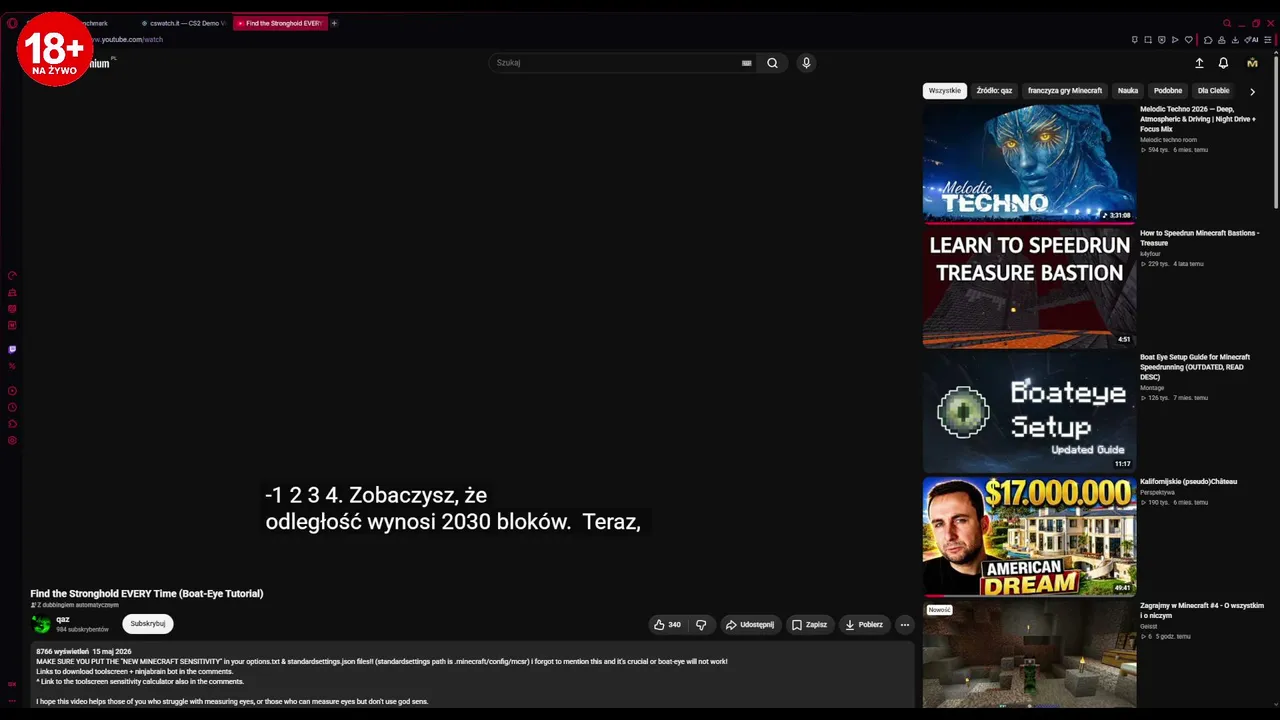Open the player play icon in toolbar
Screen dimensions: 1280x720
click(x=1175, y=40)
